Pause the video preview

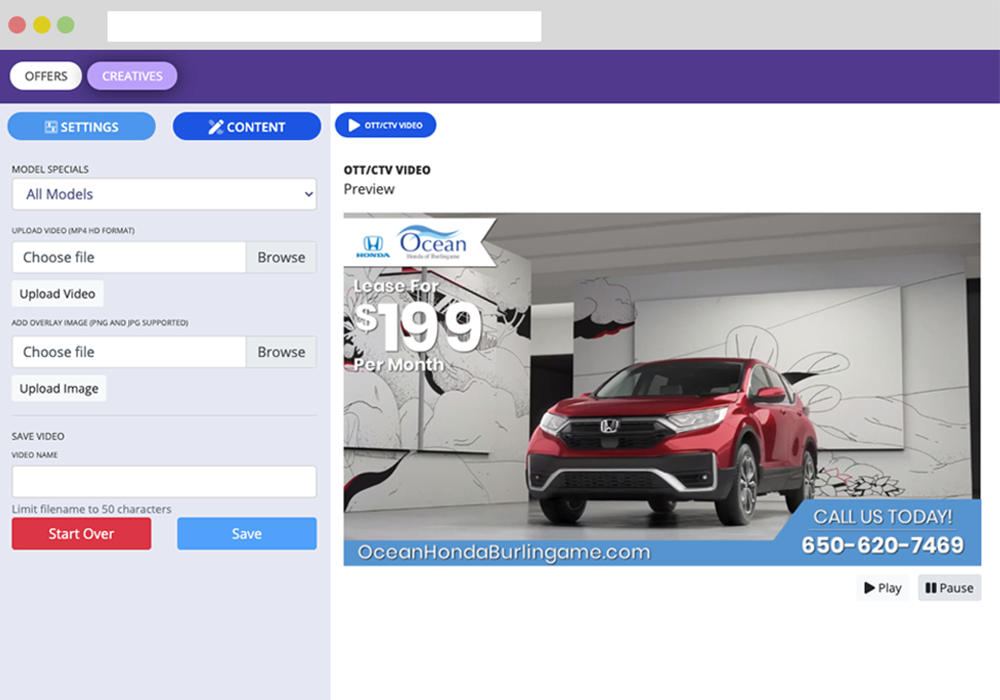tap(950, 588)
